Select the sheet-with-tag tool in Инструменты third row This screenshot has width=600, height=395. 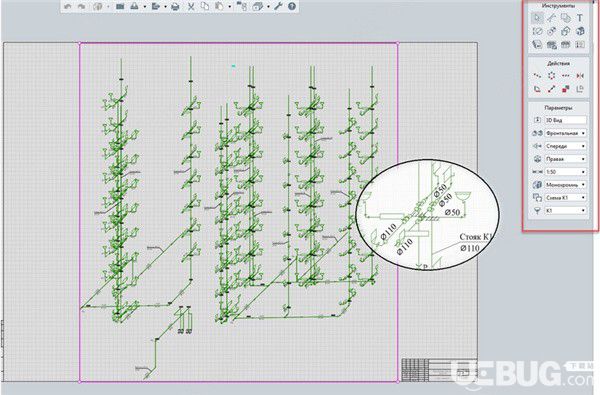point(537,45)
